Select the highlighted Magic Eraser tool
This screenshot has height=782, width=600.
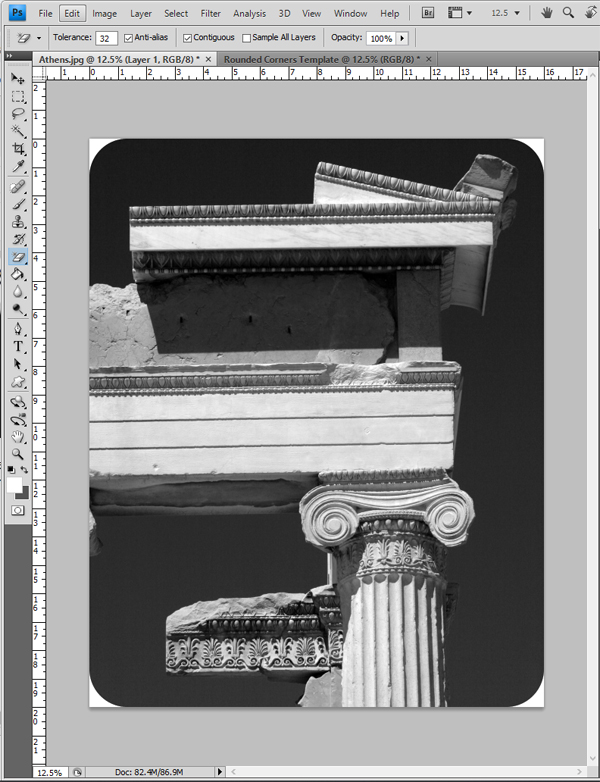pyautogui.click(x=18, y=257)
